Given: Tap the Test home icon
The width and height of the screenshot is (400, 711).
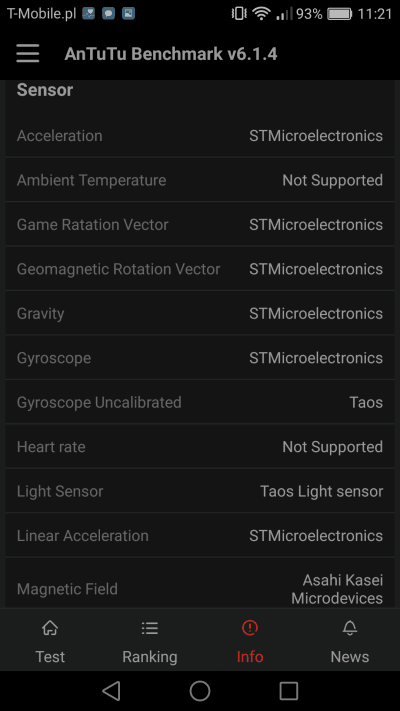Looking at the screenshot, I should coord(50,628).
